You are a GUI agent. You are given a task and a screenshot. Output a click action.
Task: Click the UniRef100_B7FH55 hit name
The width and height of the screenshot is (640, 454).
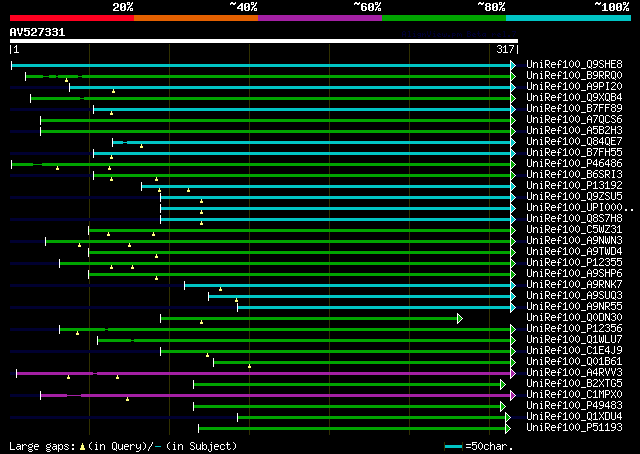click(x=574, y=153)
